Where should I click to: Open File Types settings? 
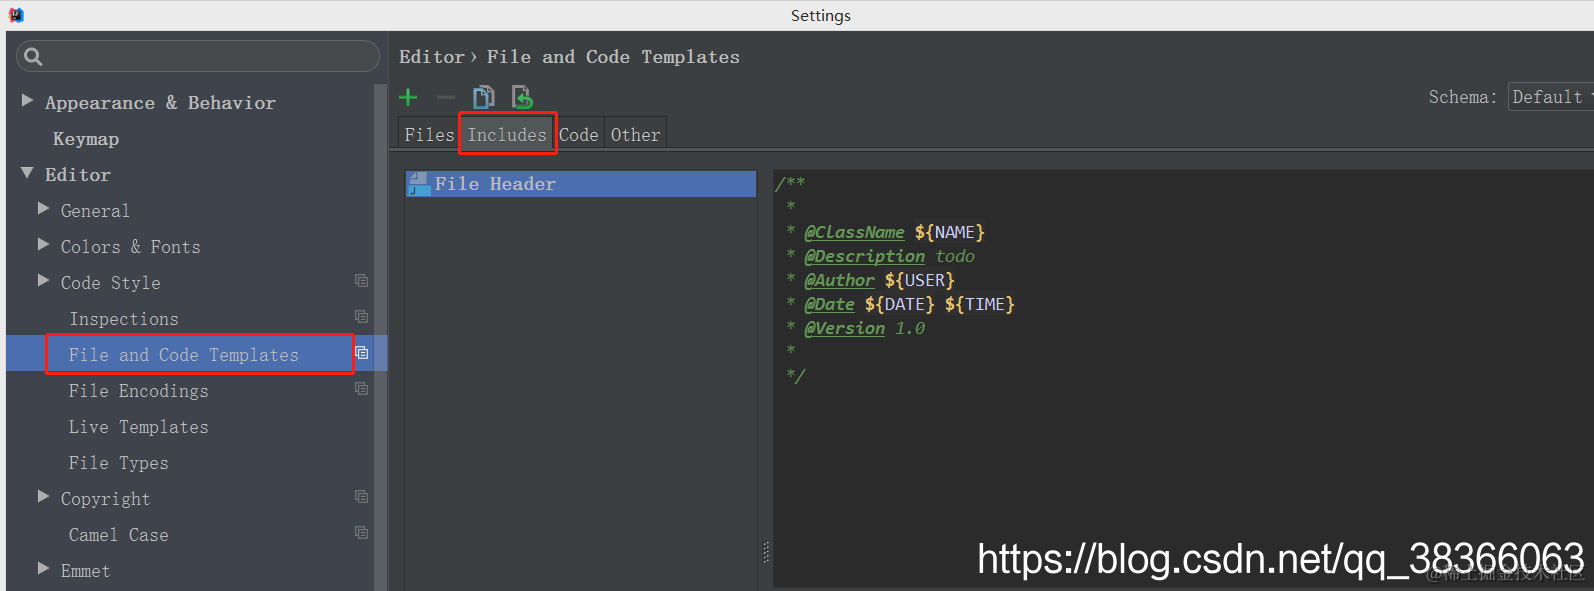[x=119, y=463]
